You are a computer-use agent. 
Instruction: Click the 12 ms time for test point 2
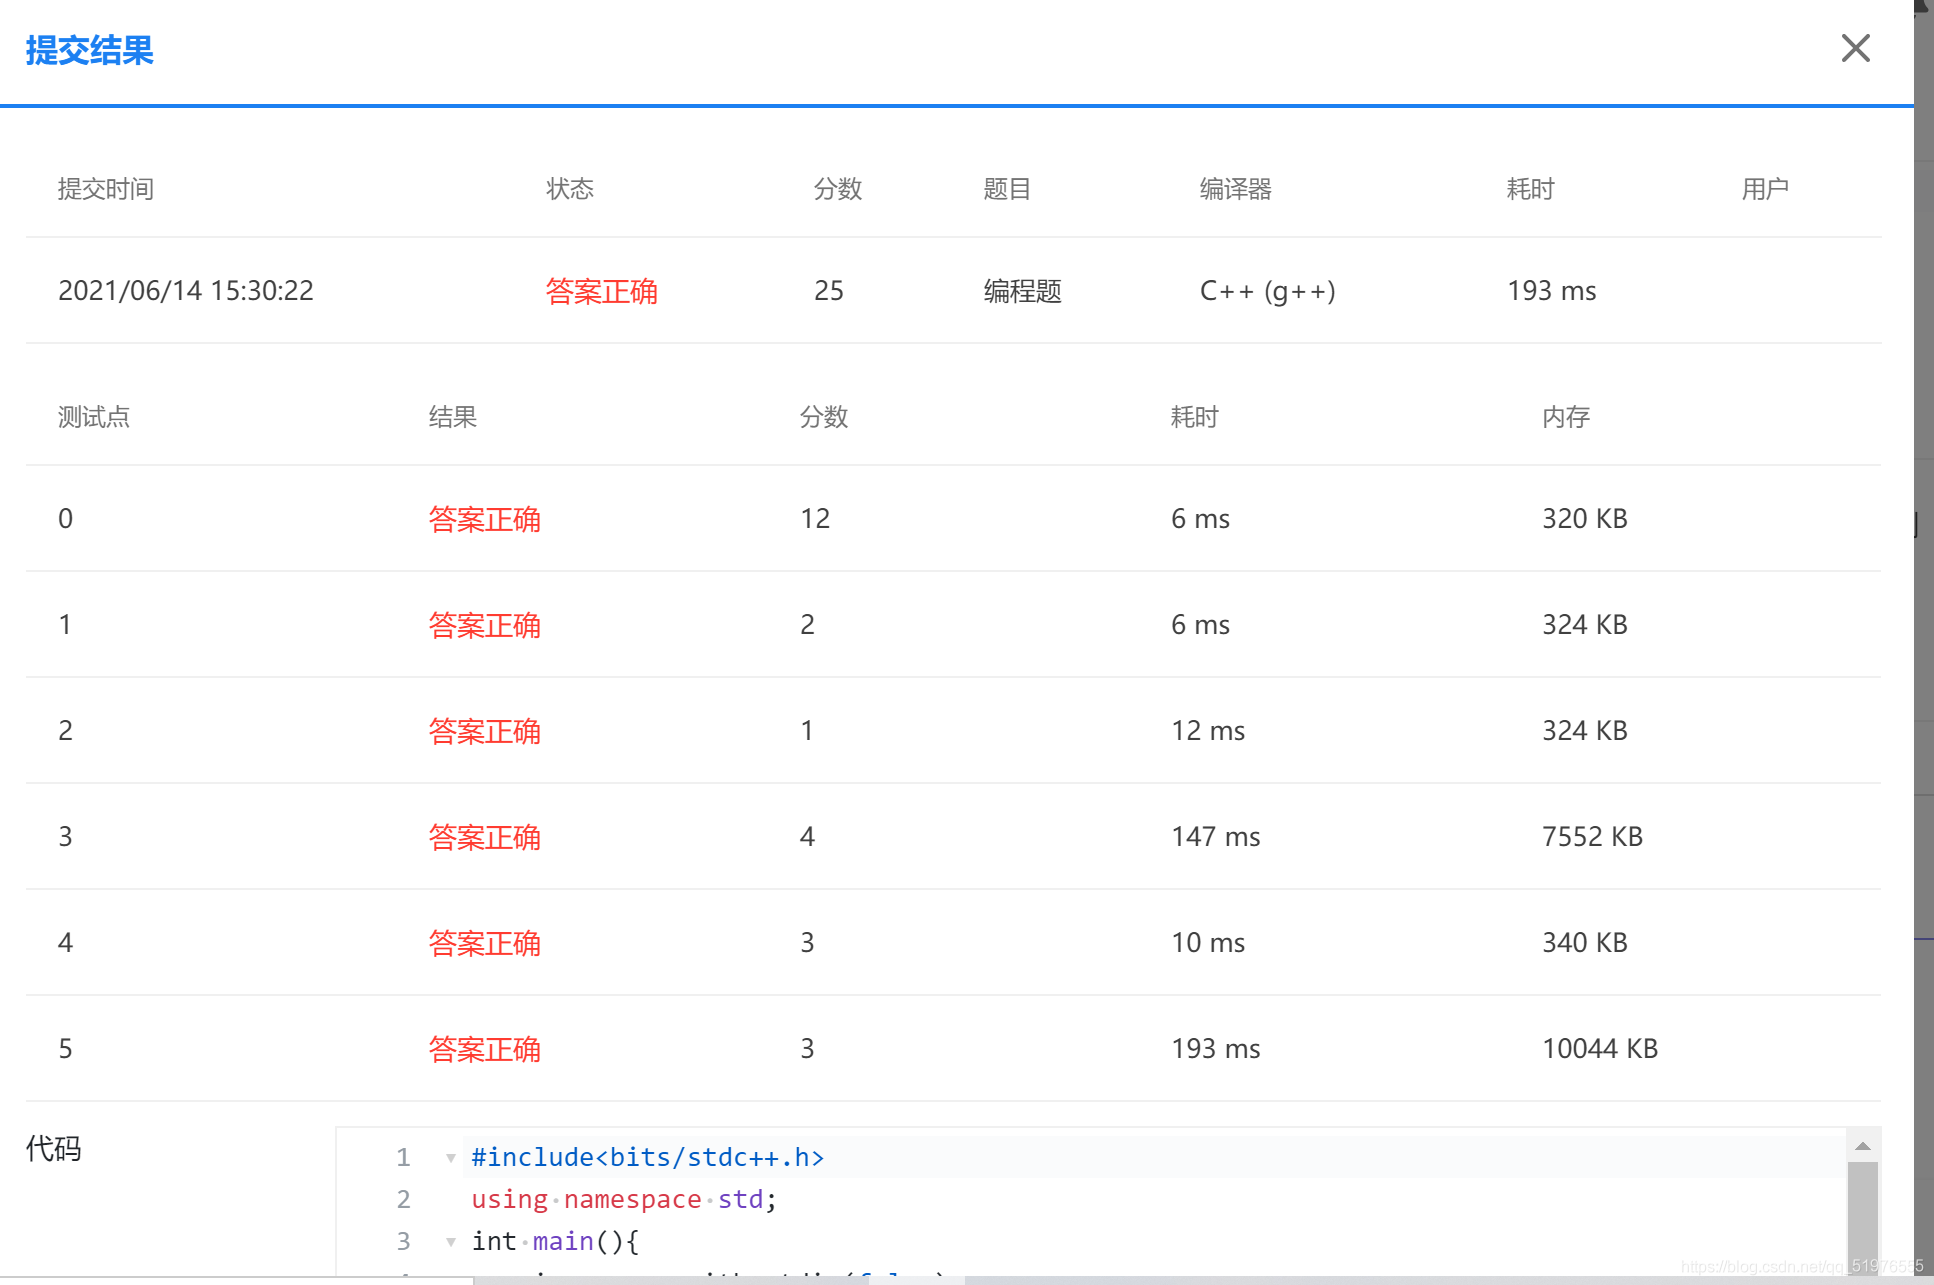(x=1208, y=731)
